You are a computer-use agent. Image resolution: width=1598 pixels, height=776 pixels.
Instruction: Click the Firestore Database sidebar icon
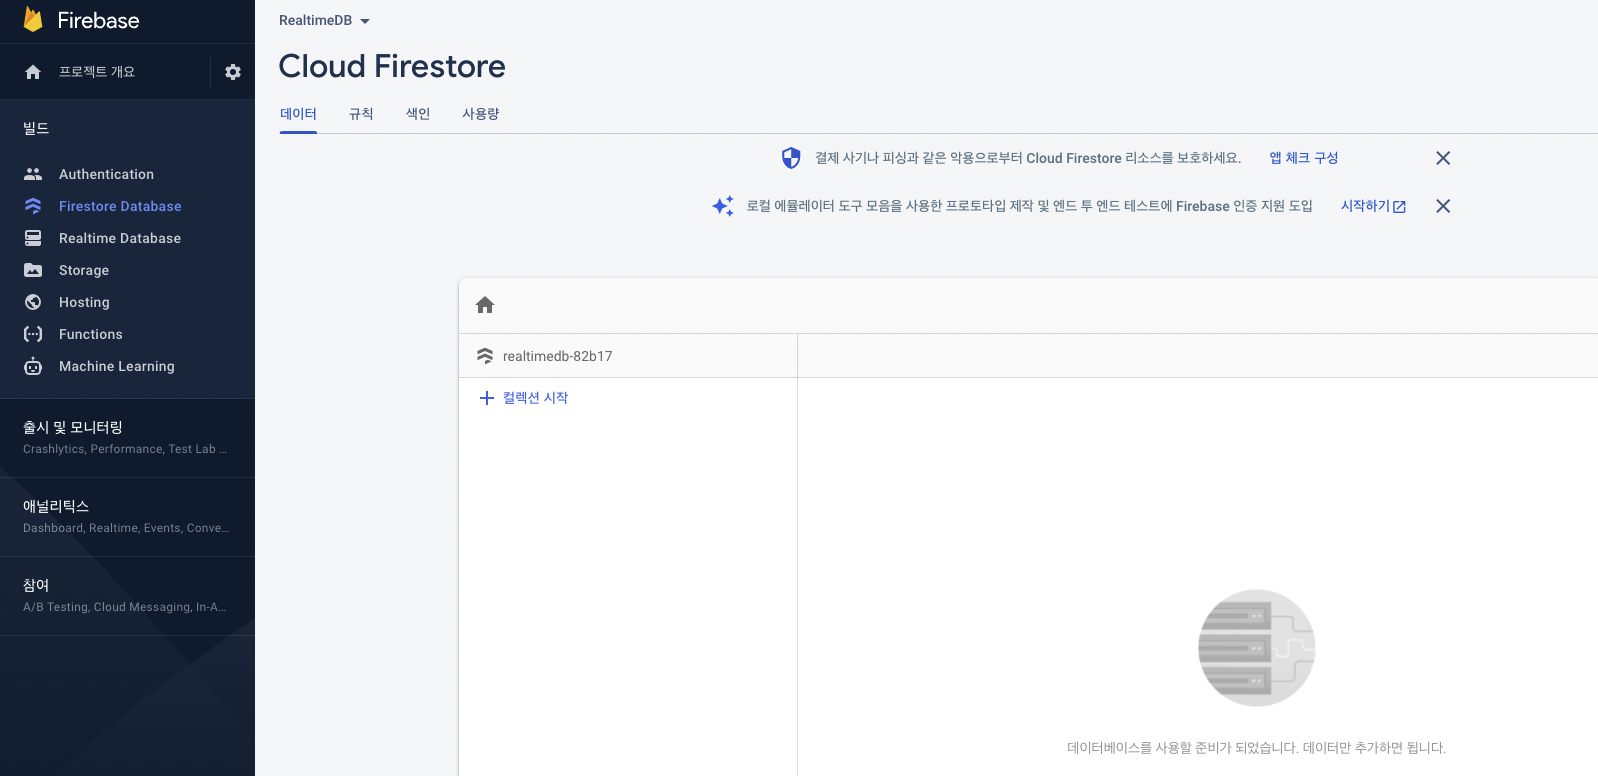coord(33,206)
